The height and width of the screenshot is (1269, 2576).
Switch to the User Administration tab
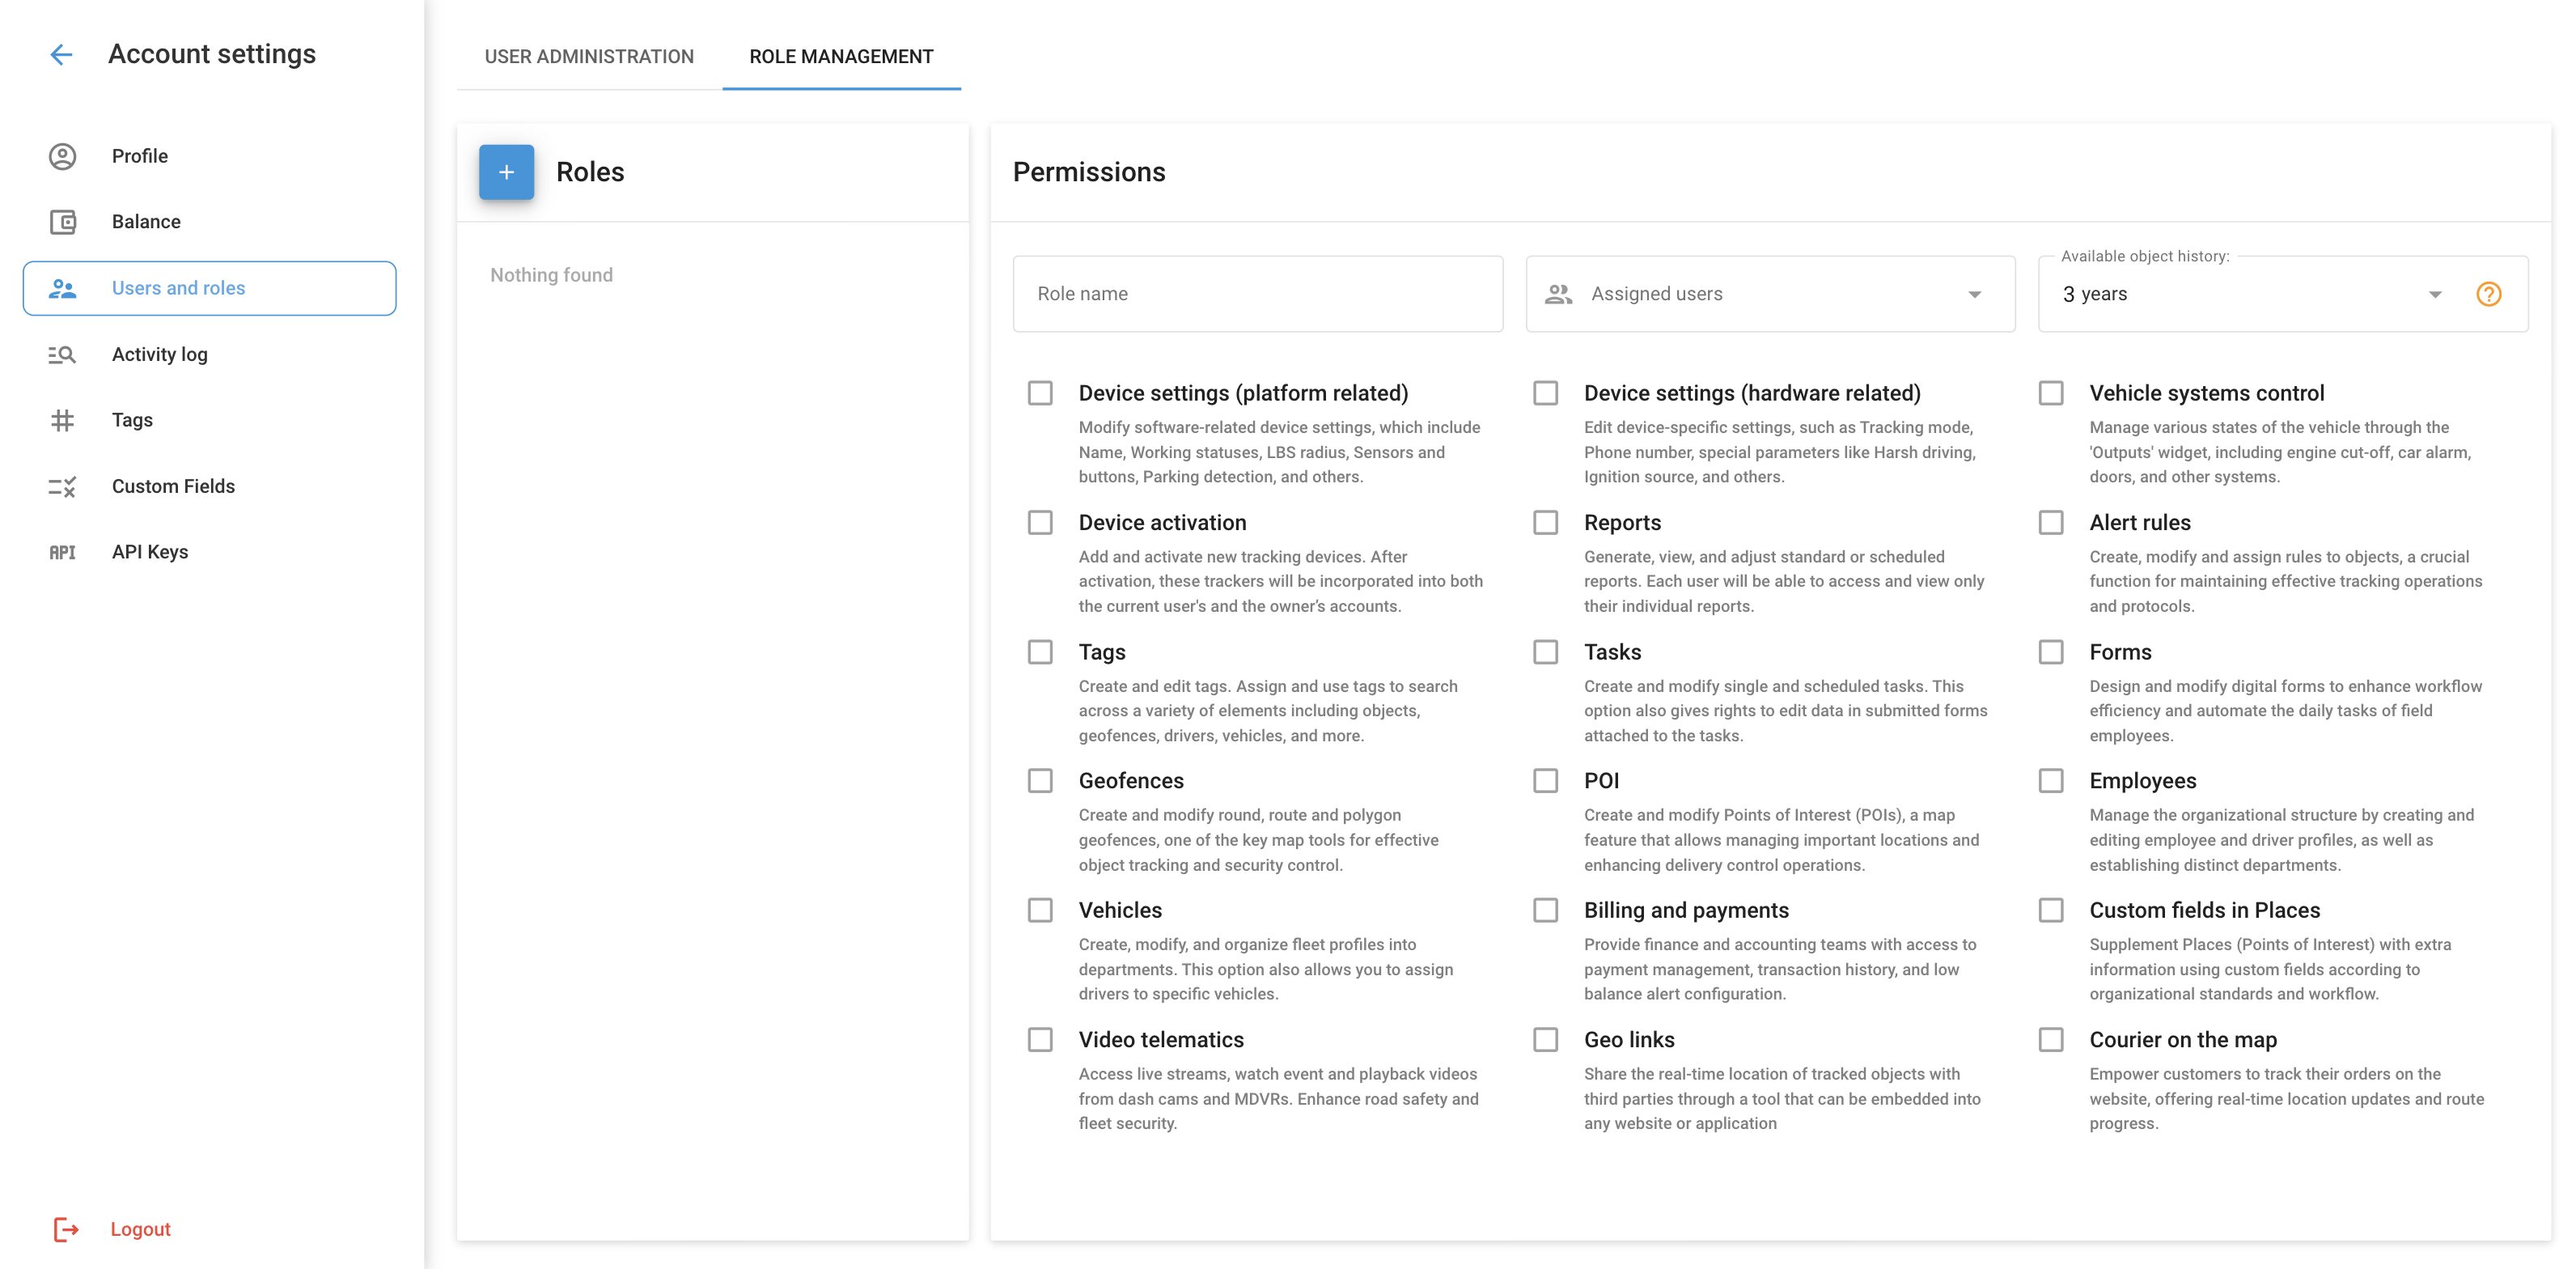pyautogui.click(x=589, y=57)
